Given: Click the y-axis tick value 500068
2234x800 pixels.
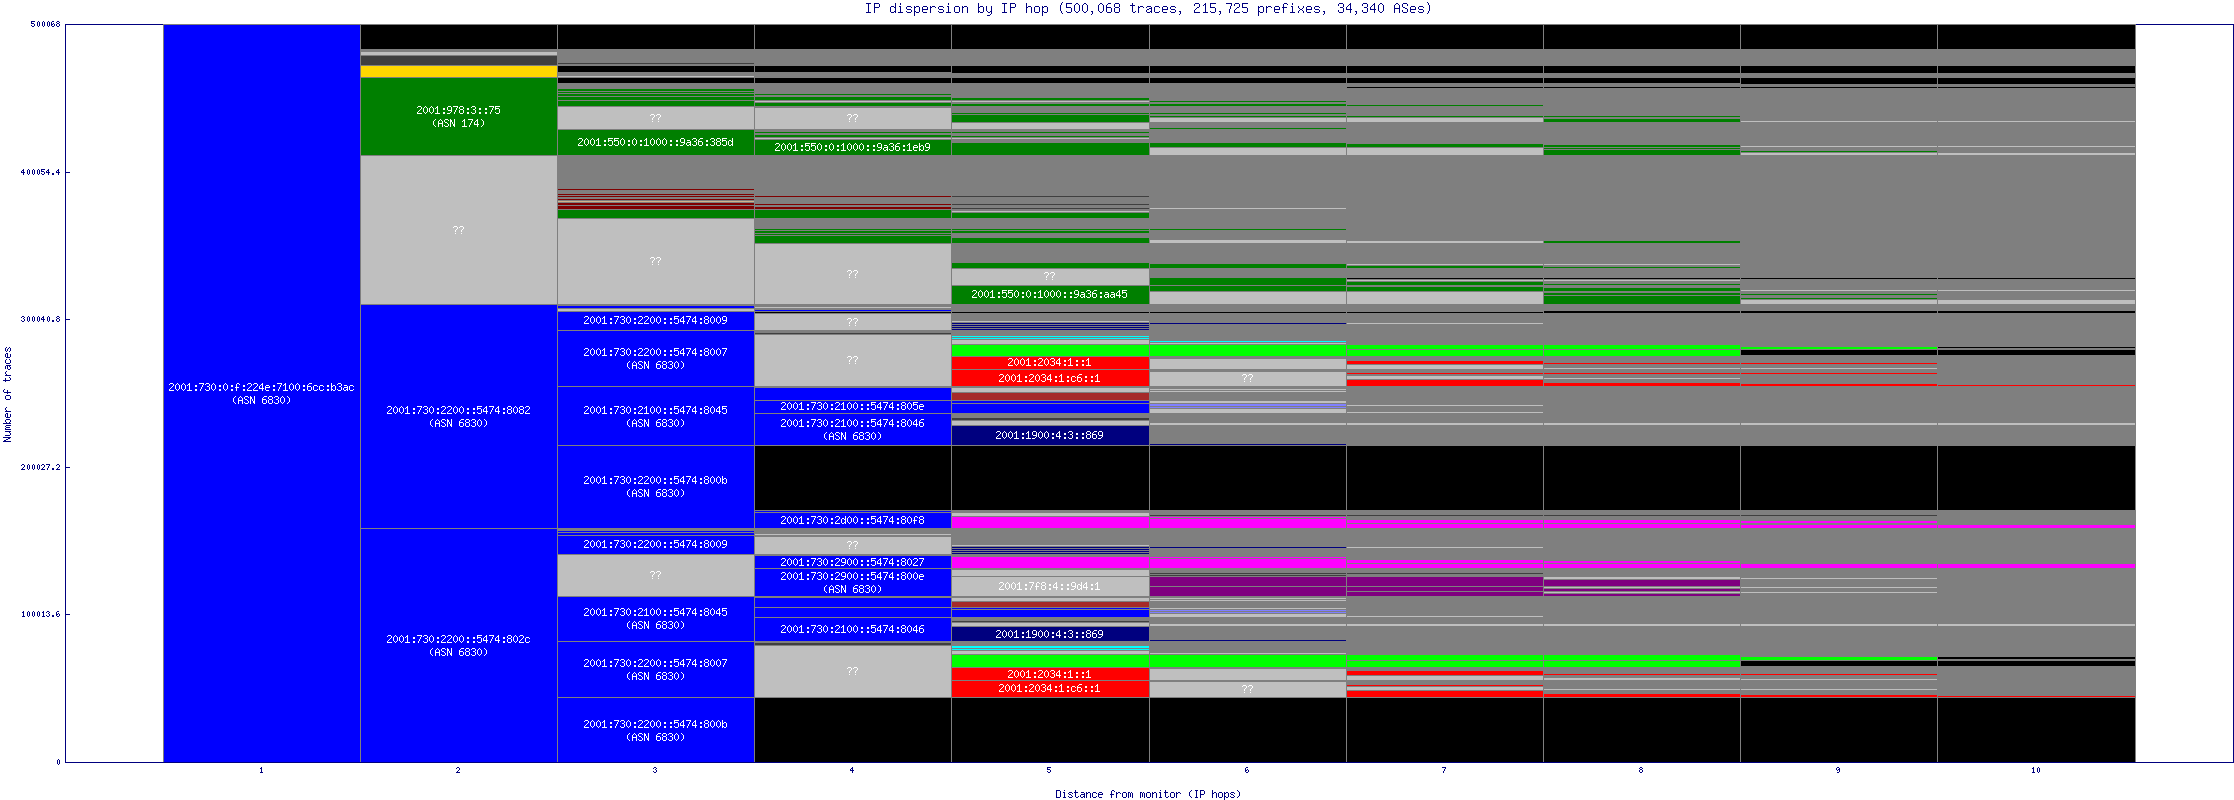Looking at the screenshot, I should click(45, 24).
